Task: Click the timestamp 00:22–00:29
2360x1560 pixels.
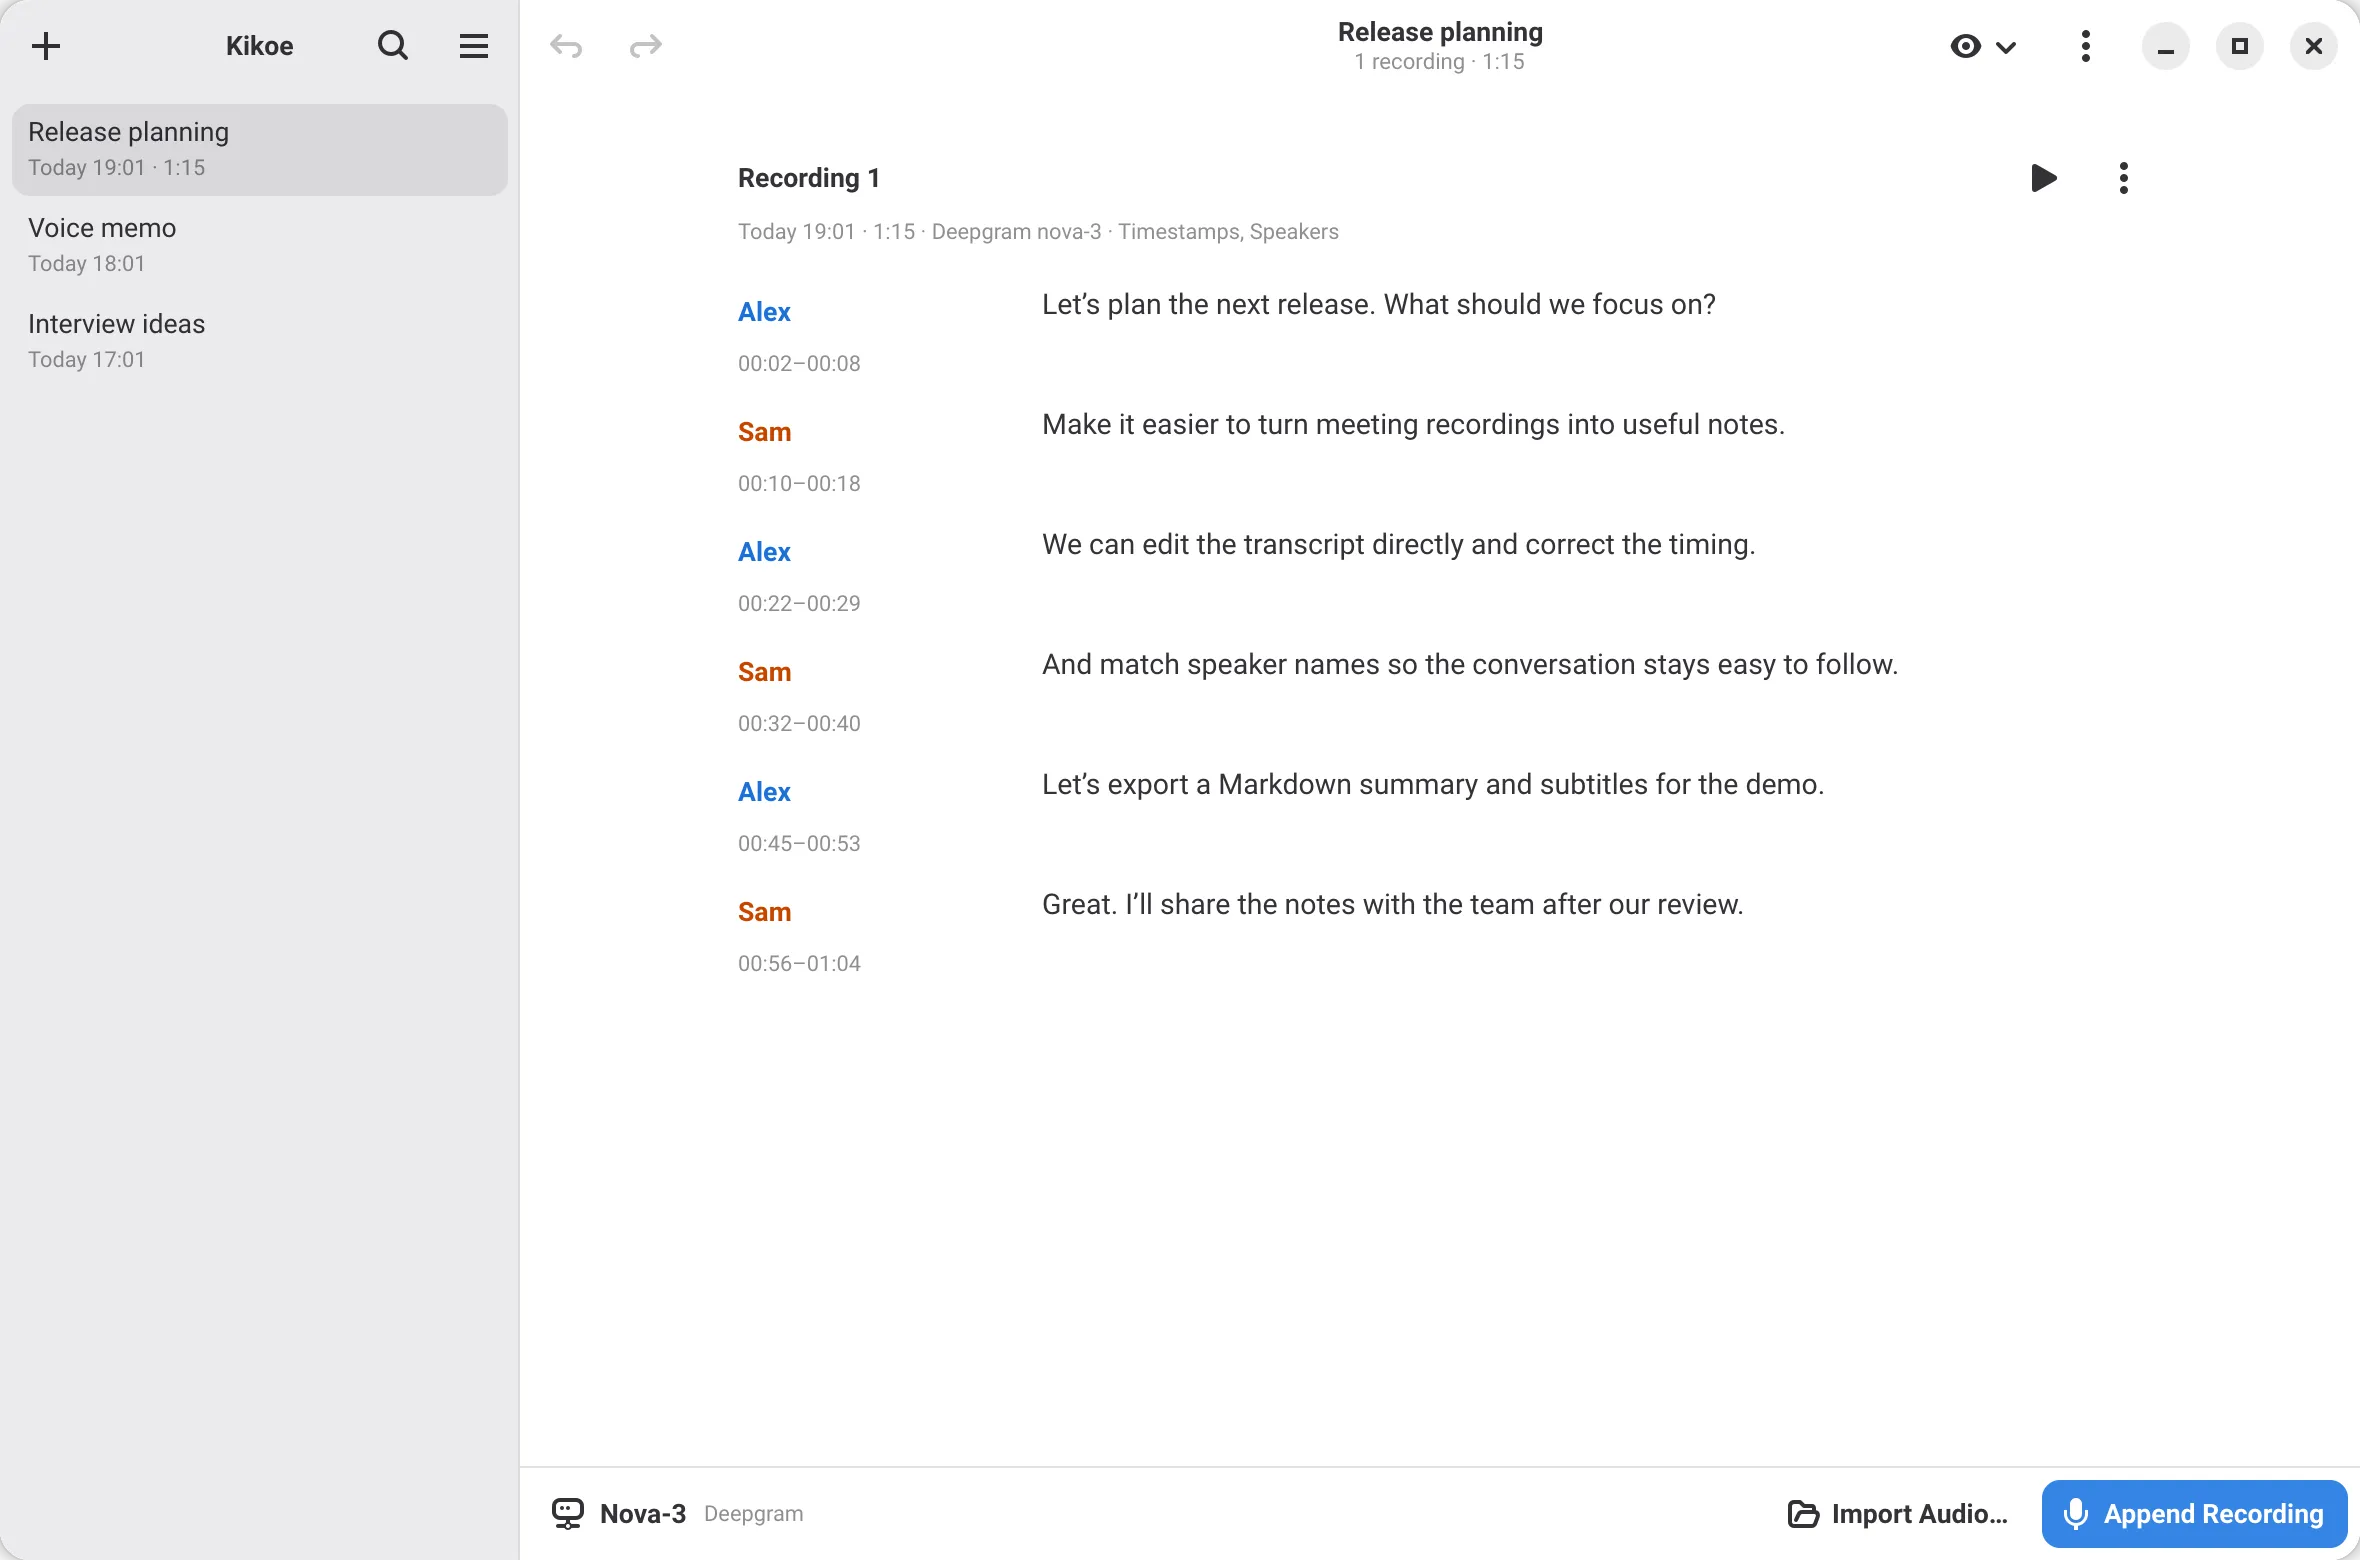Action: click(799, 603)
